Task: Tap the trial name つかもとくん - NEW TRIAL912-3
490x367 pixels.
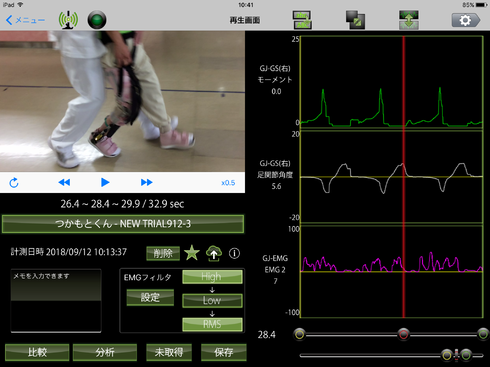Action: [x=123, y=224]
